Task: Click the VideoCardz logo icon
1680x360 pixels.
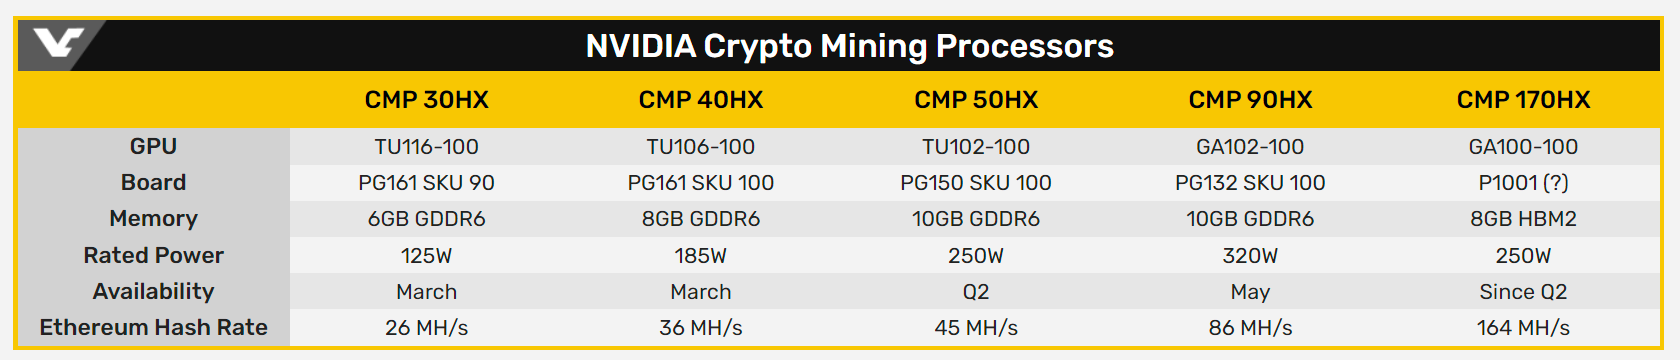Action: (58, 44)
